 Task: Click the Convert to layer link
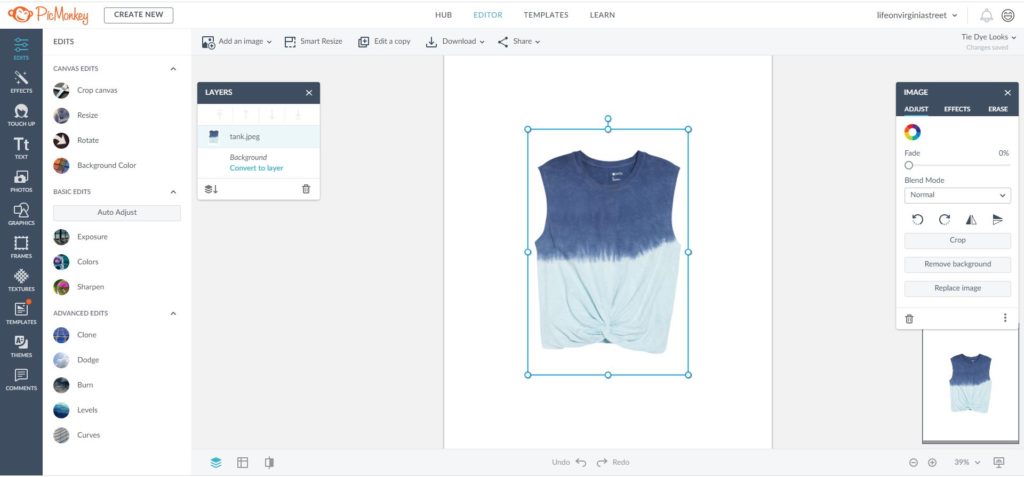pos(256,168)
